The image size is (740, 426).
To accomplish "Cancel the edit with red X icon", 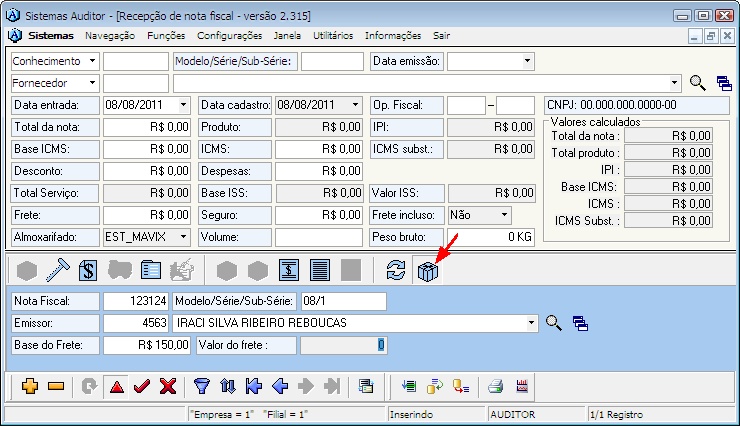I will tap(167, 386).
